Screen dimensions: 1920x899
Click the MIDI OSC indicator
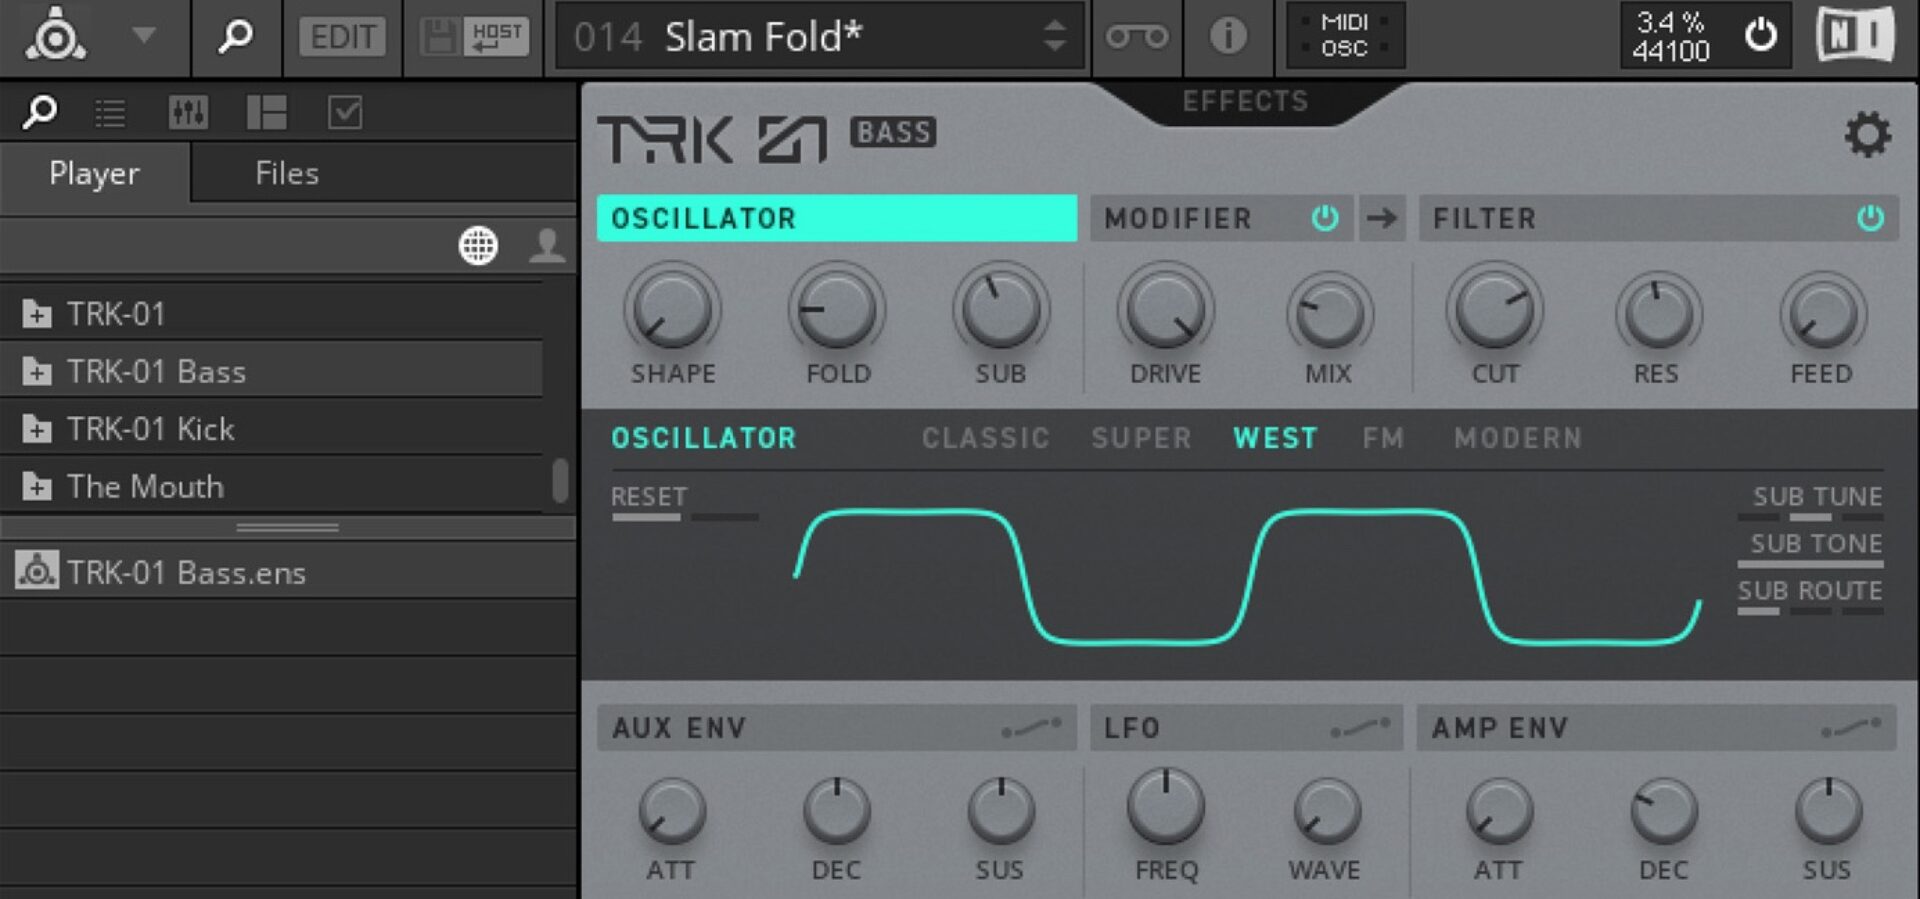click(1344, 36)
